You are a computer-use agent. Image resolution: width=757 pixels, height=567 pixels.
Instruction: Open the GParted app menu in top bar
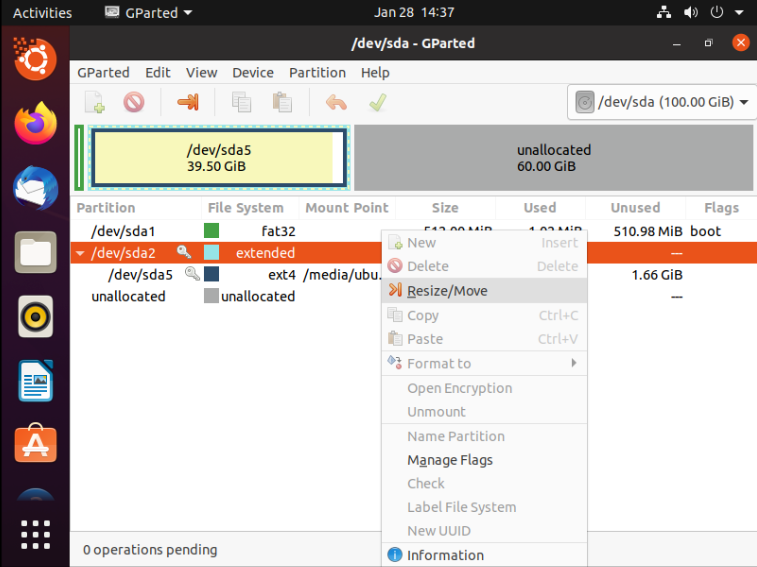149,13
